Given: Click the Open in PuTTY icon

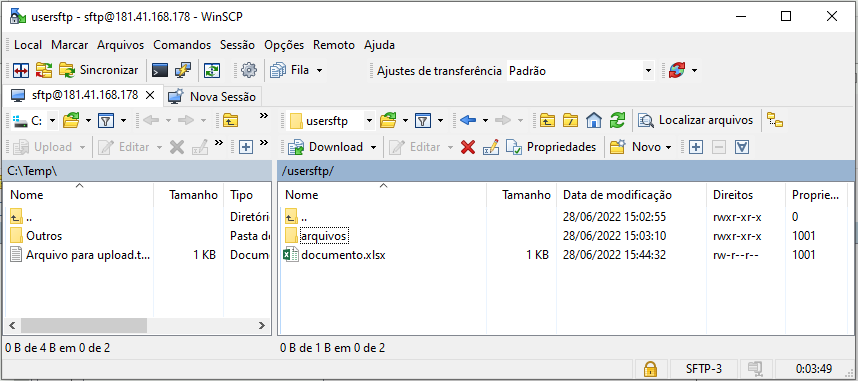Looking at the screenshot, I should pyautogui.click(x=183, y=70).
